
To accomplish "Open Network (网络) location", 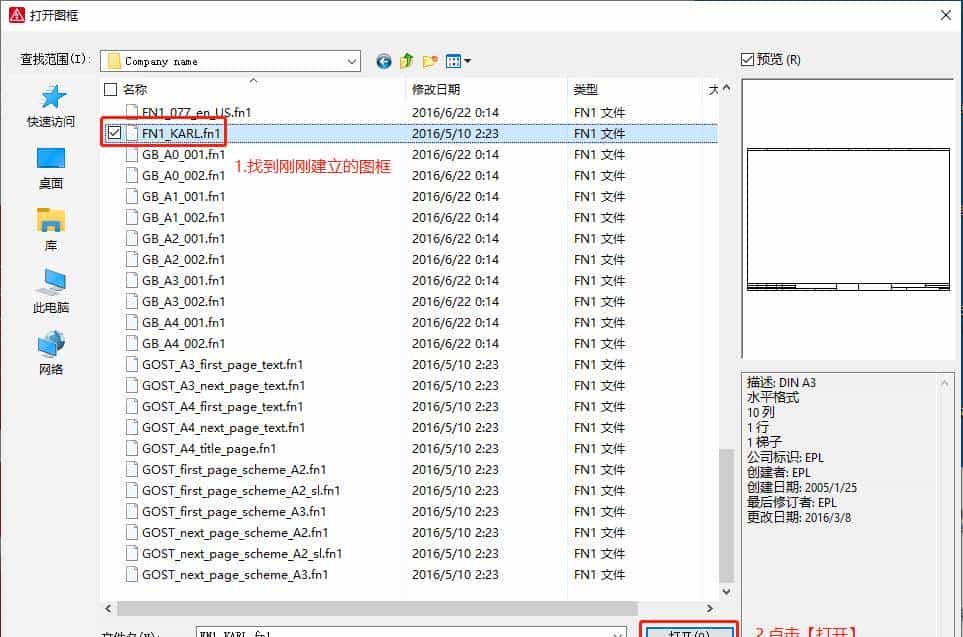I will coord(51,354).
